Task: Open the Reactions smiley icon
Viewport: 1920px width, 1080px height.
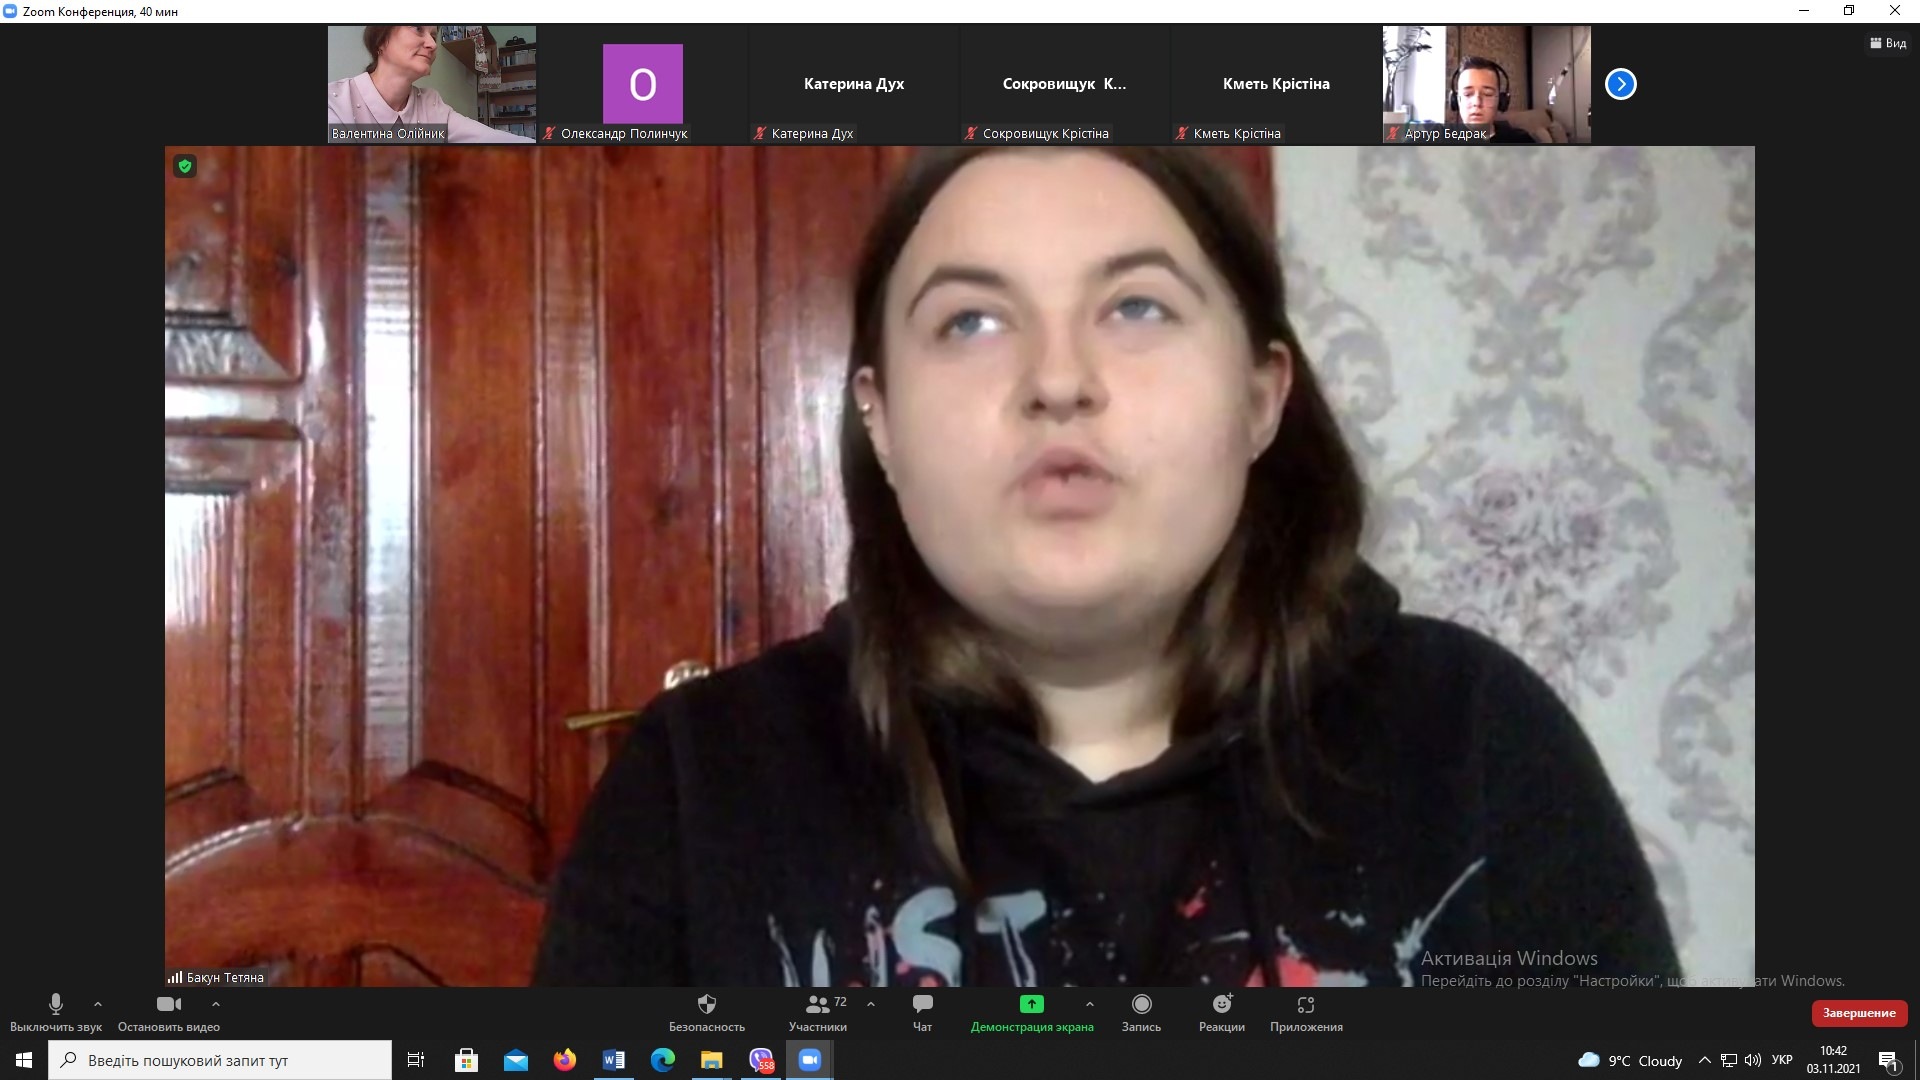Action: [1221, 1005]
